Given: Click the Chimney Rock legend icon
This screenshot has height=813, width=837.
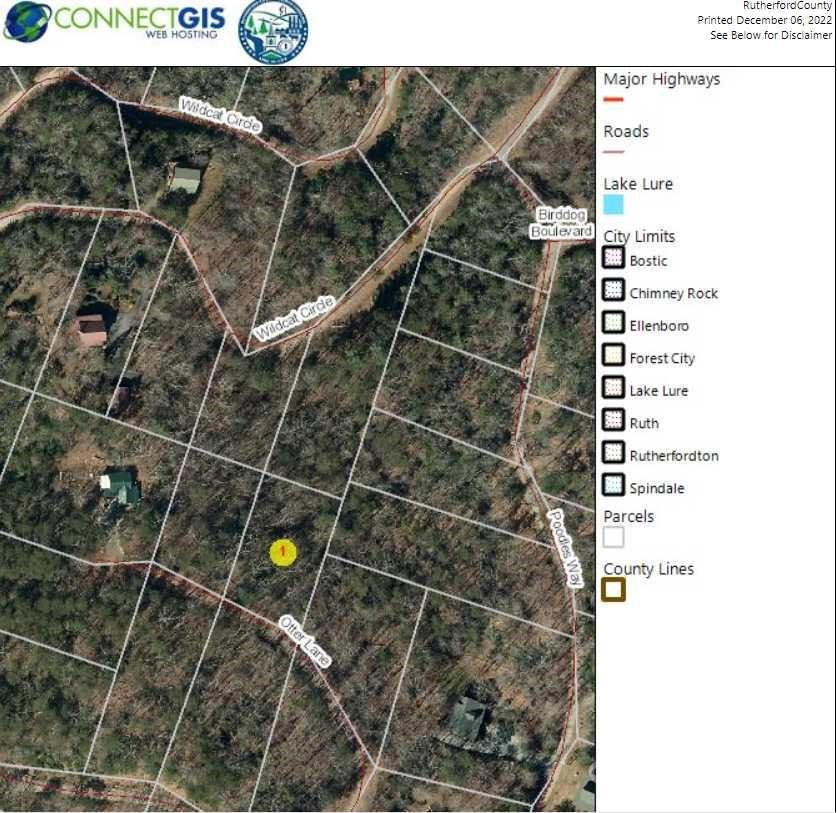Looking at the screenshot, I should (614, 293).
